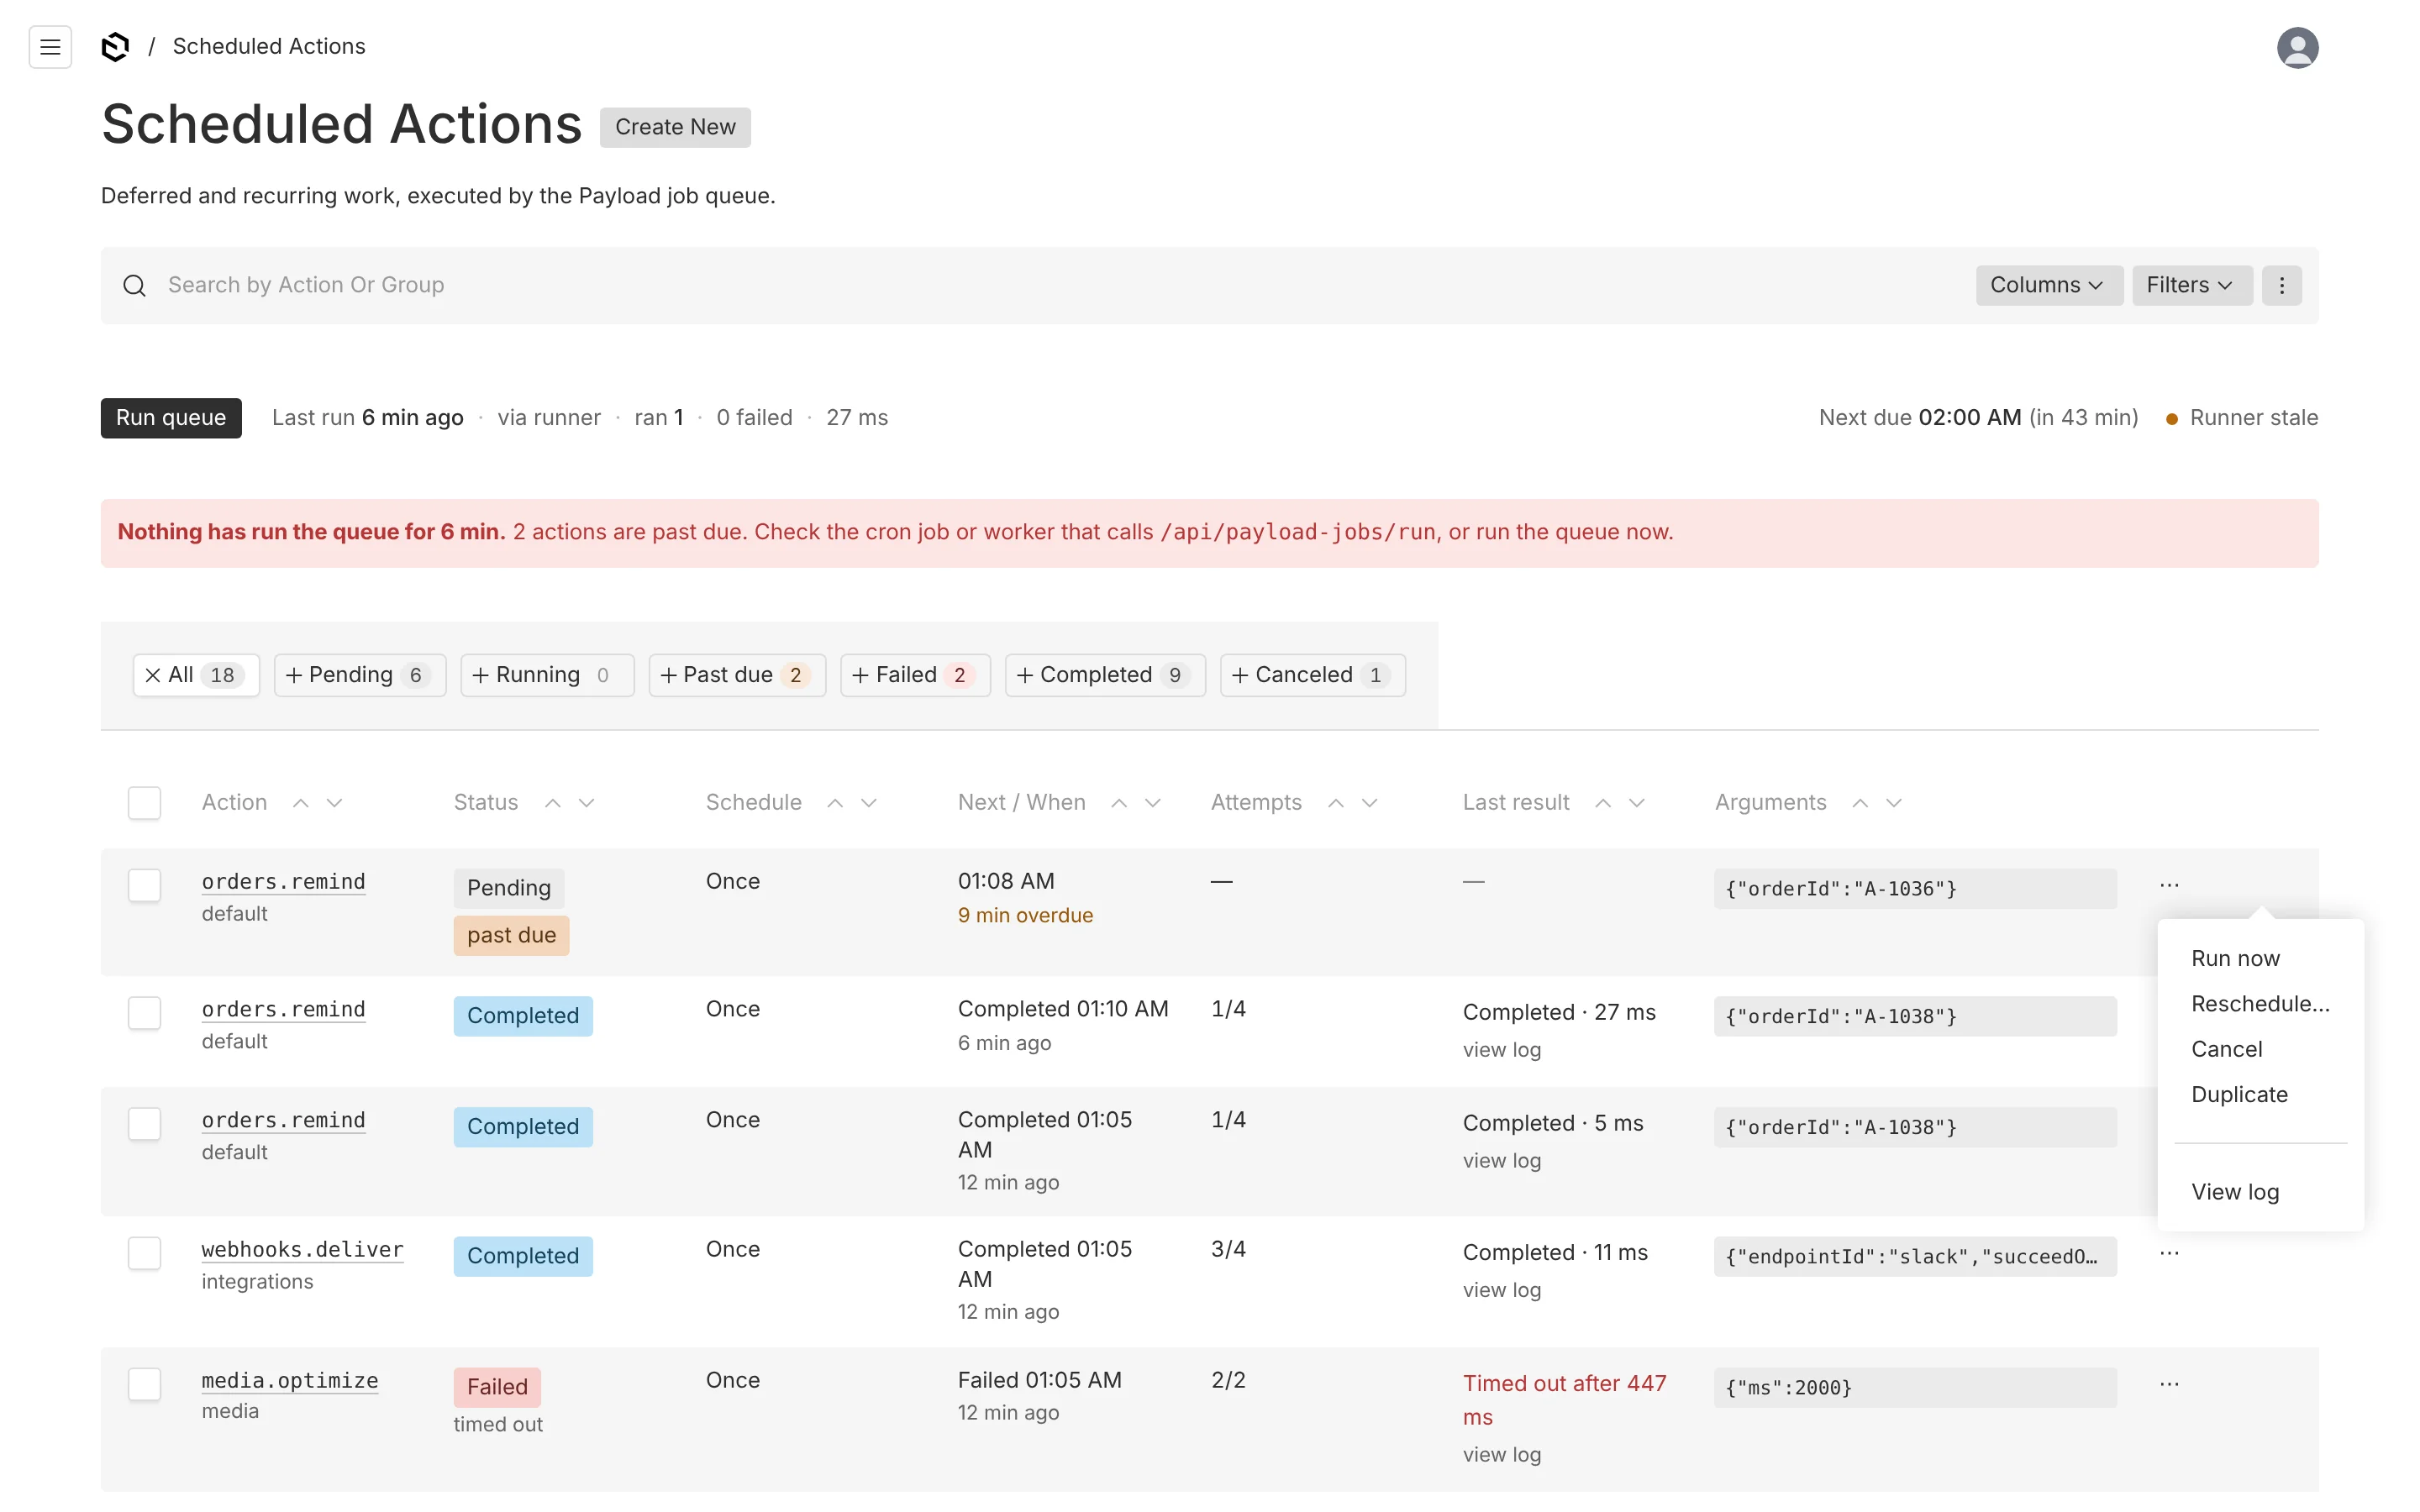Clear the All 18 filter chip
Viewport: 2420px width, 1512px height.
point(196,675)
